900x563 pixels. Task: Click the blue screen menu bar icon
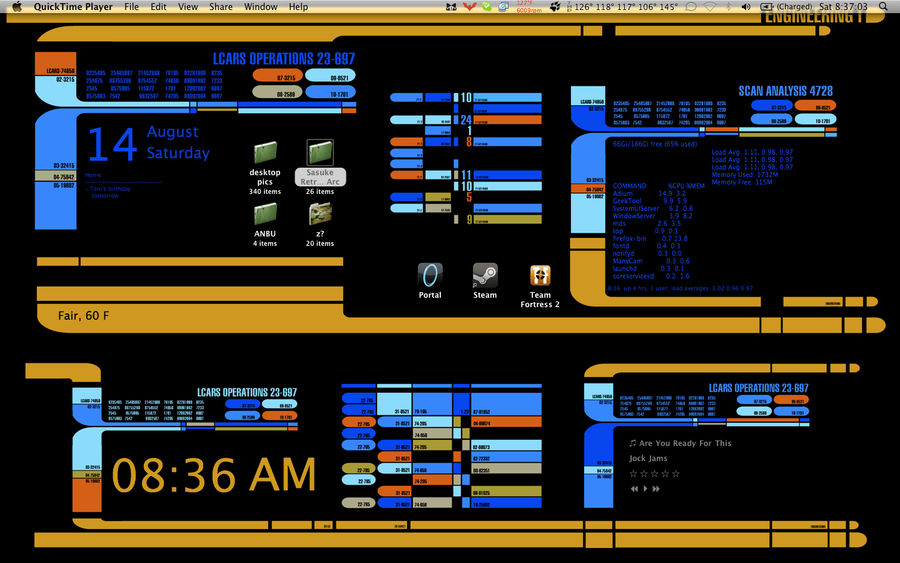pos(503,7)
